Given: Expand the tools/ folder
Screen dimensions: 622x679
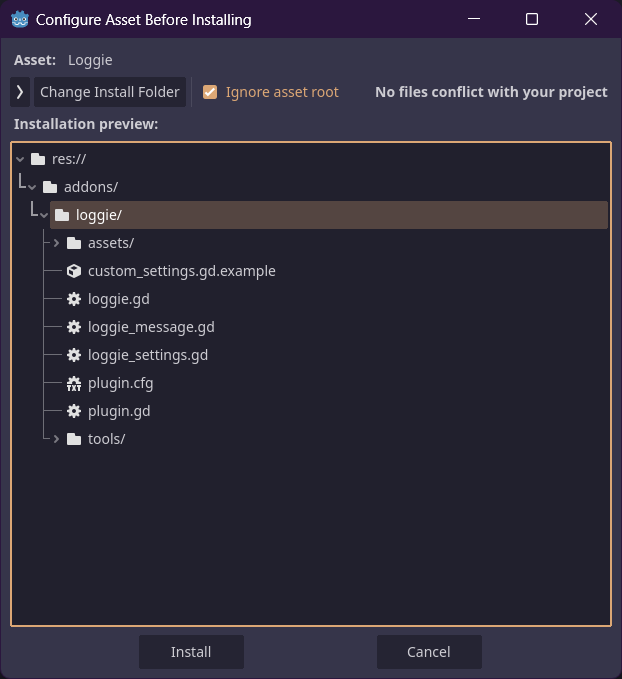Looking at the screenshot, I should tap(57, 439).
